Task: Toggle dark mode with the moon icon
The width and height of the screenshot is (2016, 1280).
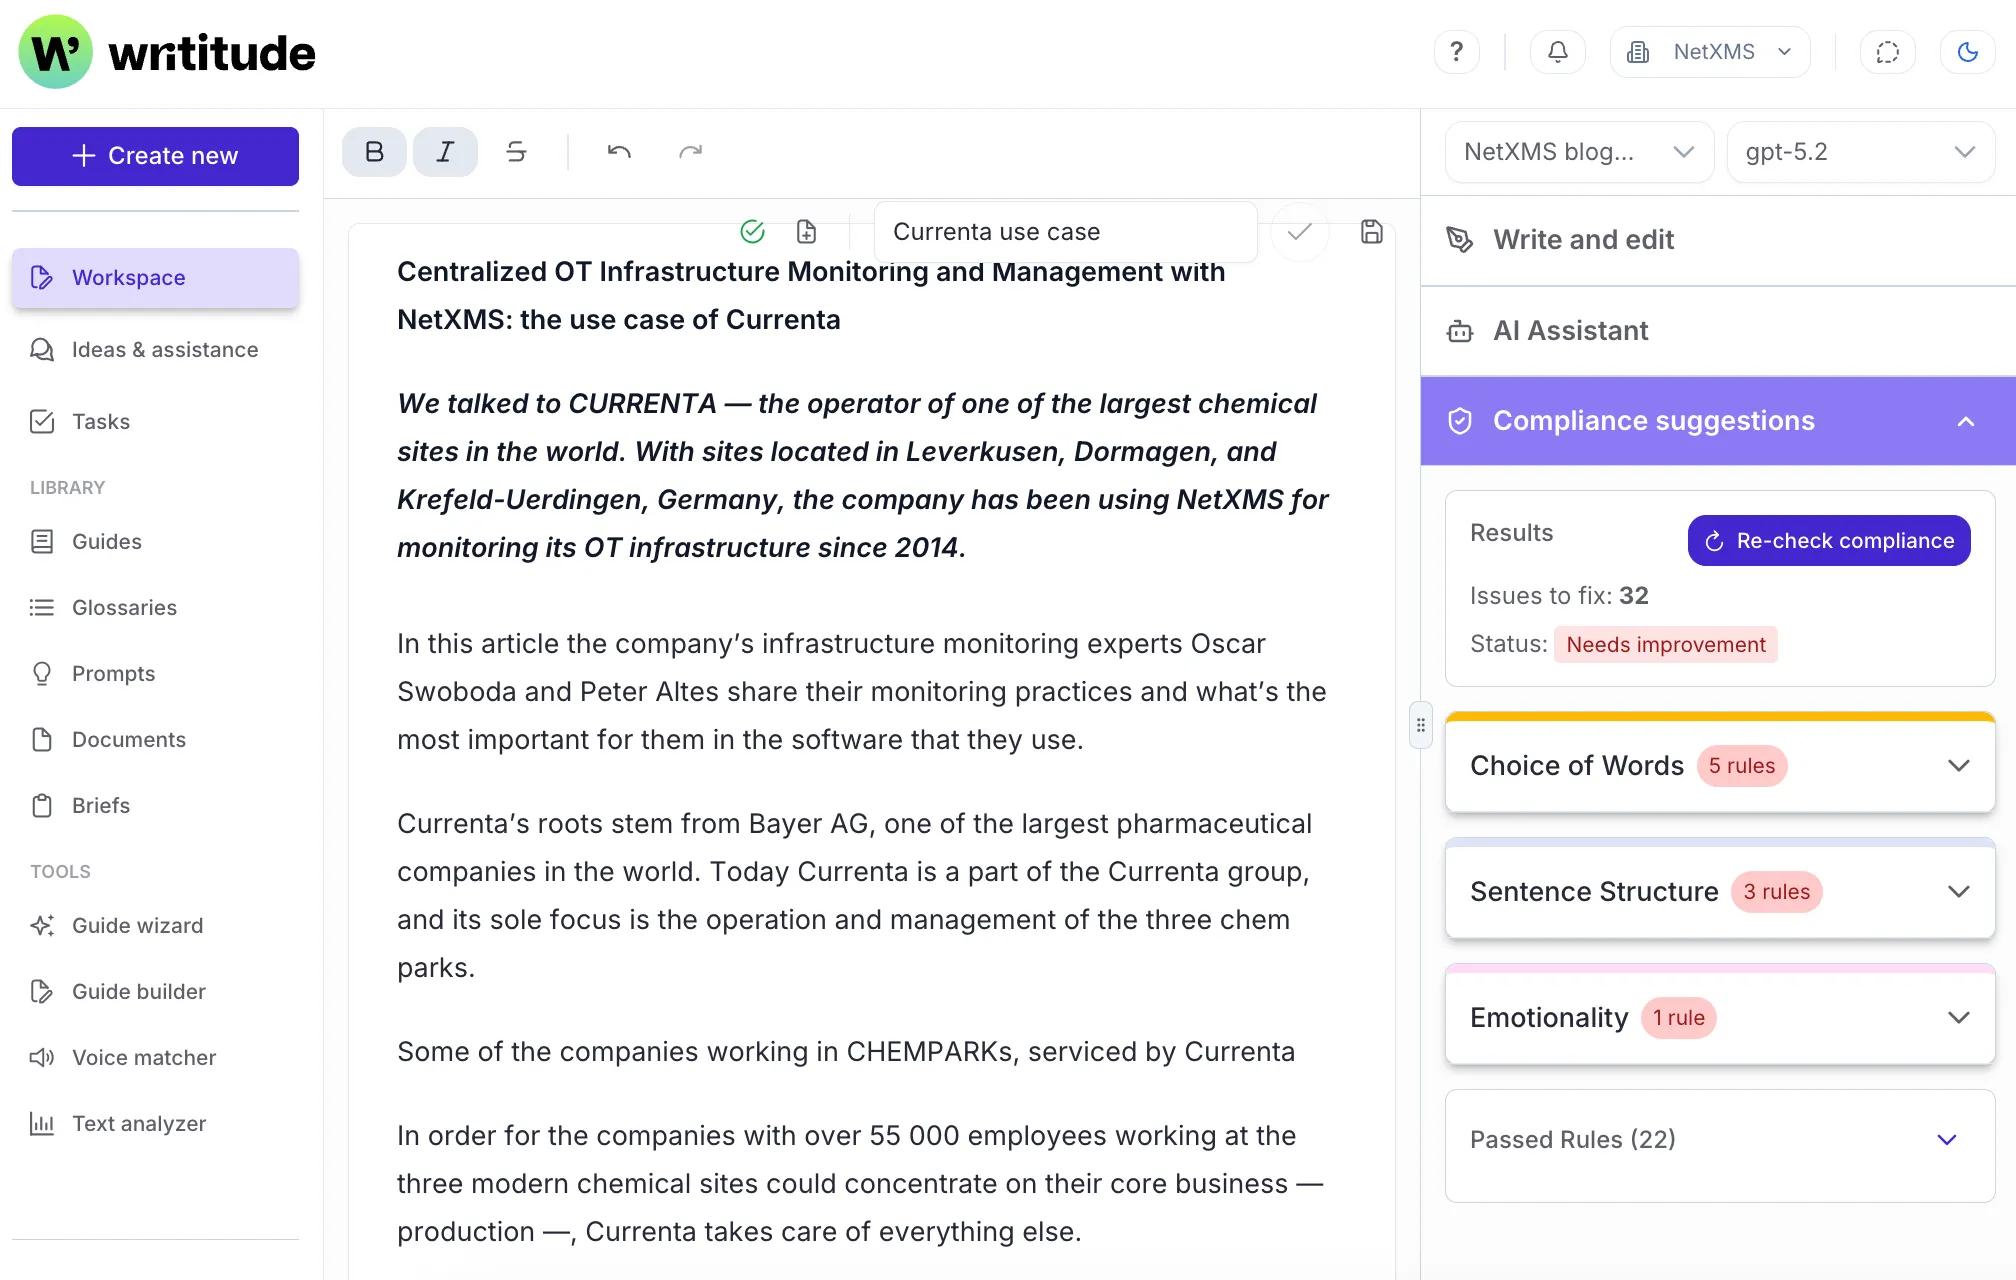Action: coord(1967,51)
